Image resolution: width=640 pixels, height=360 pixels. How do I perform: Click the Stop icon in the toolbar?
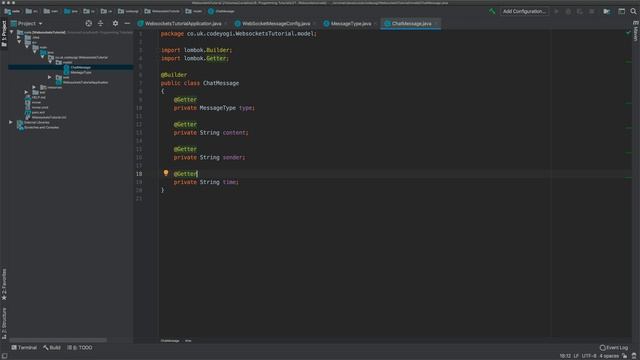click(591, 11)
